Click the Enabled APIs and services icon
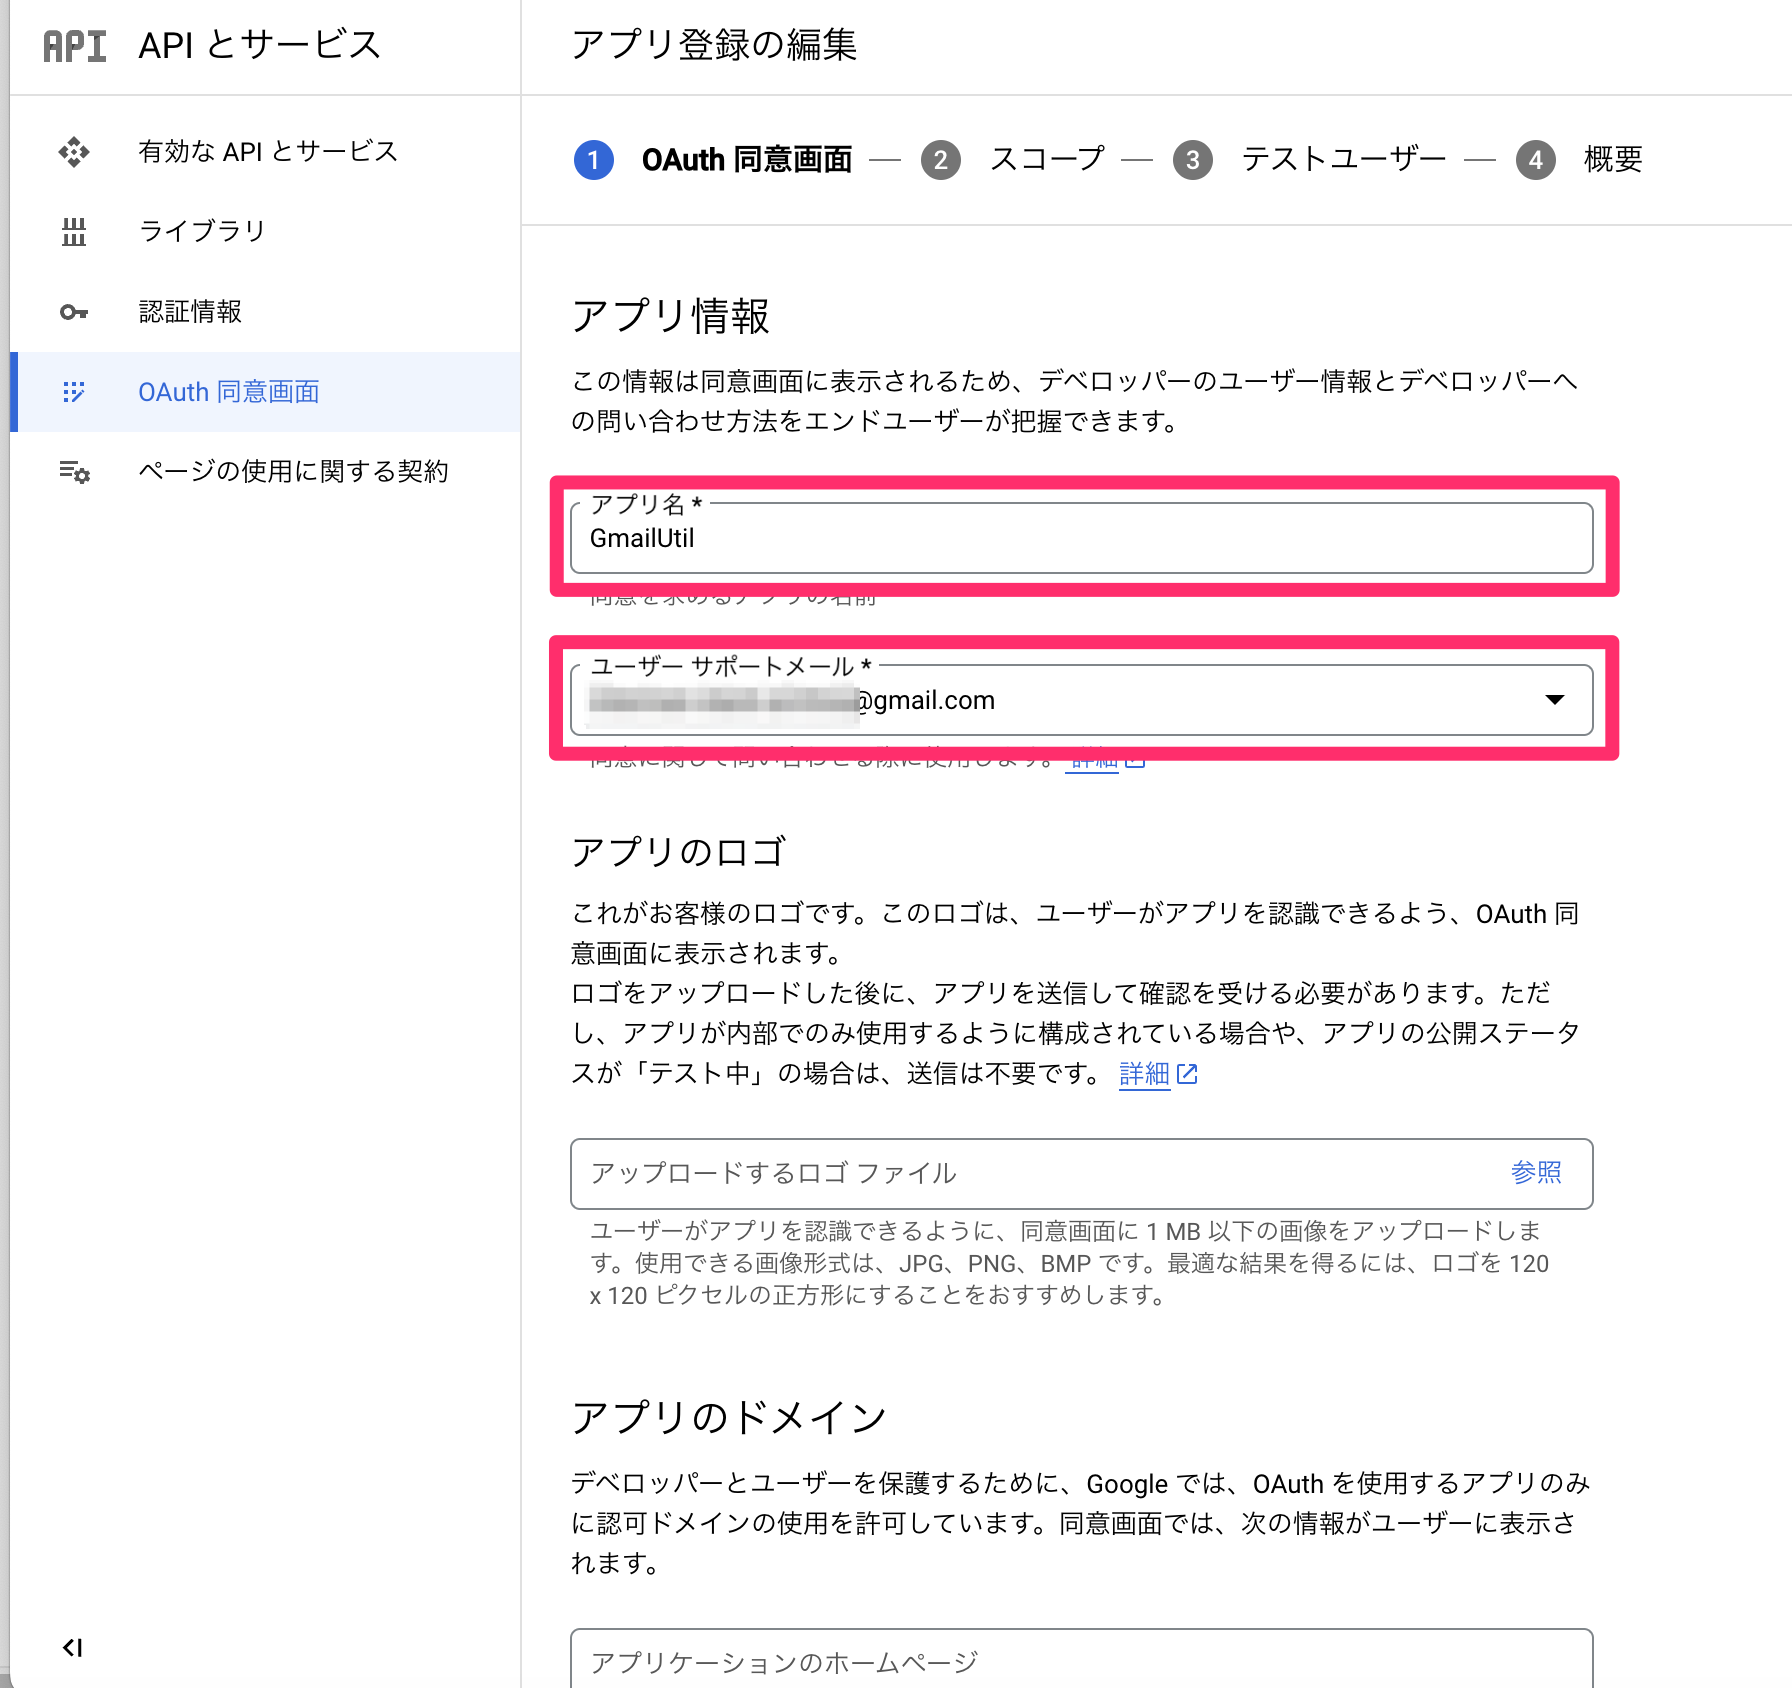The width and height of the screenshot is (1792, 1688). (74, 152)
